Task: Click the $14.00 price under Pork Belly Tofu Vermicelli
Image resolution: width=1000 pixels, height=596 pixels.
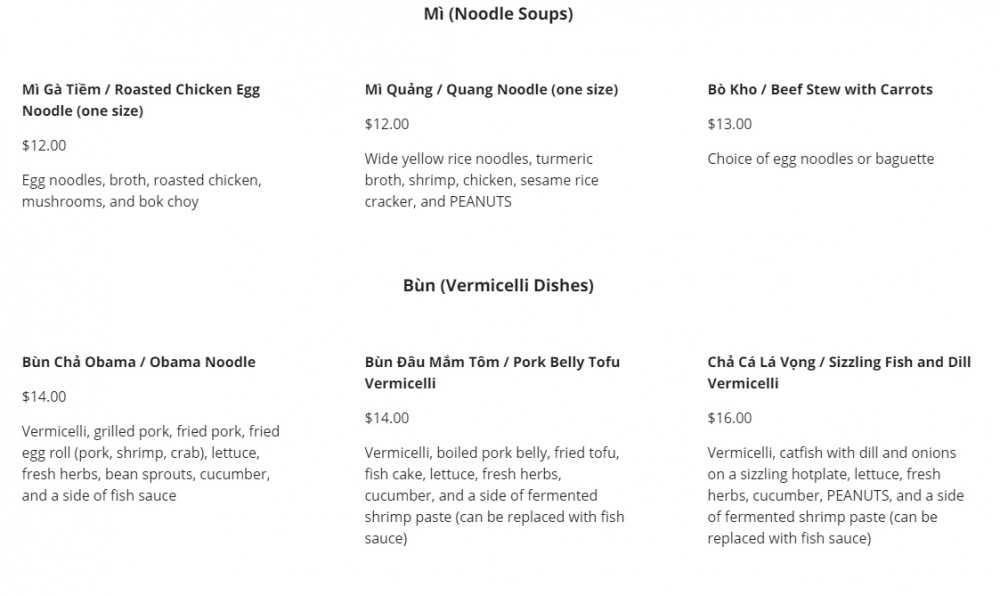Action: 387,418
